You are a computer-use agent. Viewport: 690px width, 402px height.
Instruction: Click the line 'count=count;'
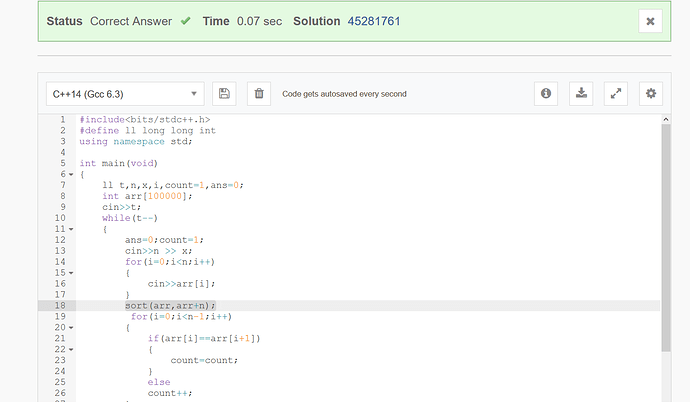tap(204, 361)
